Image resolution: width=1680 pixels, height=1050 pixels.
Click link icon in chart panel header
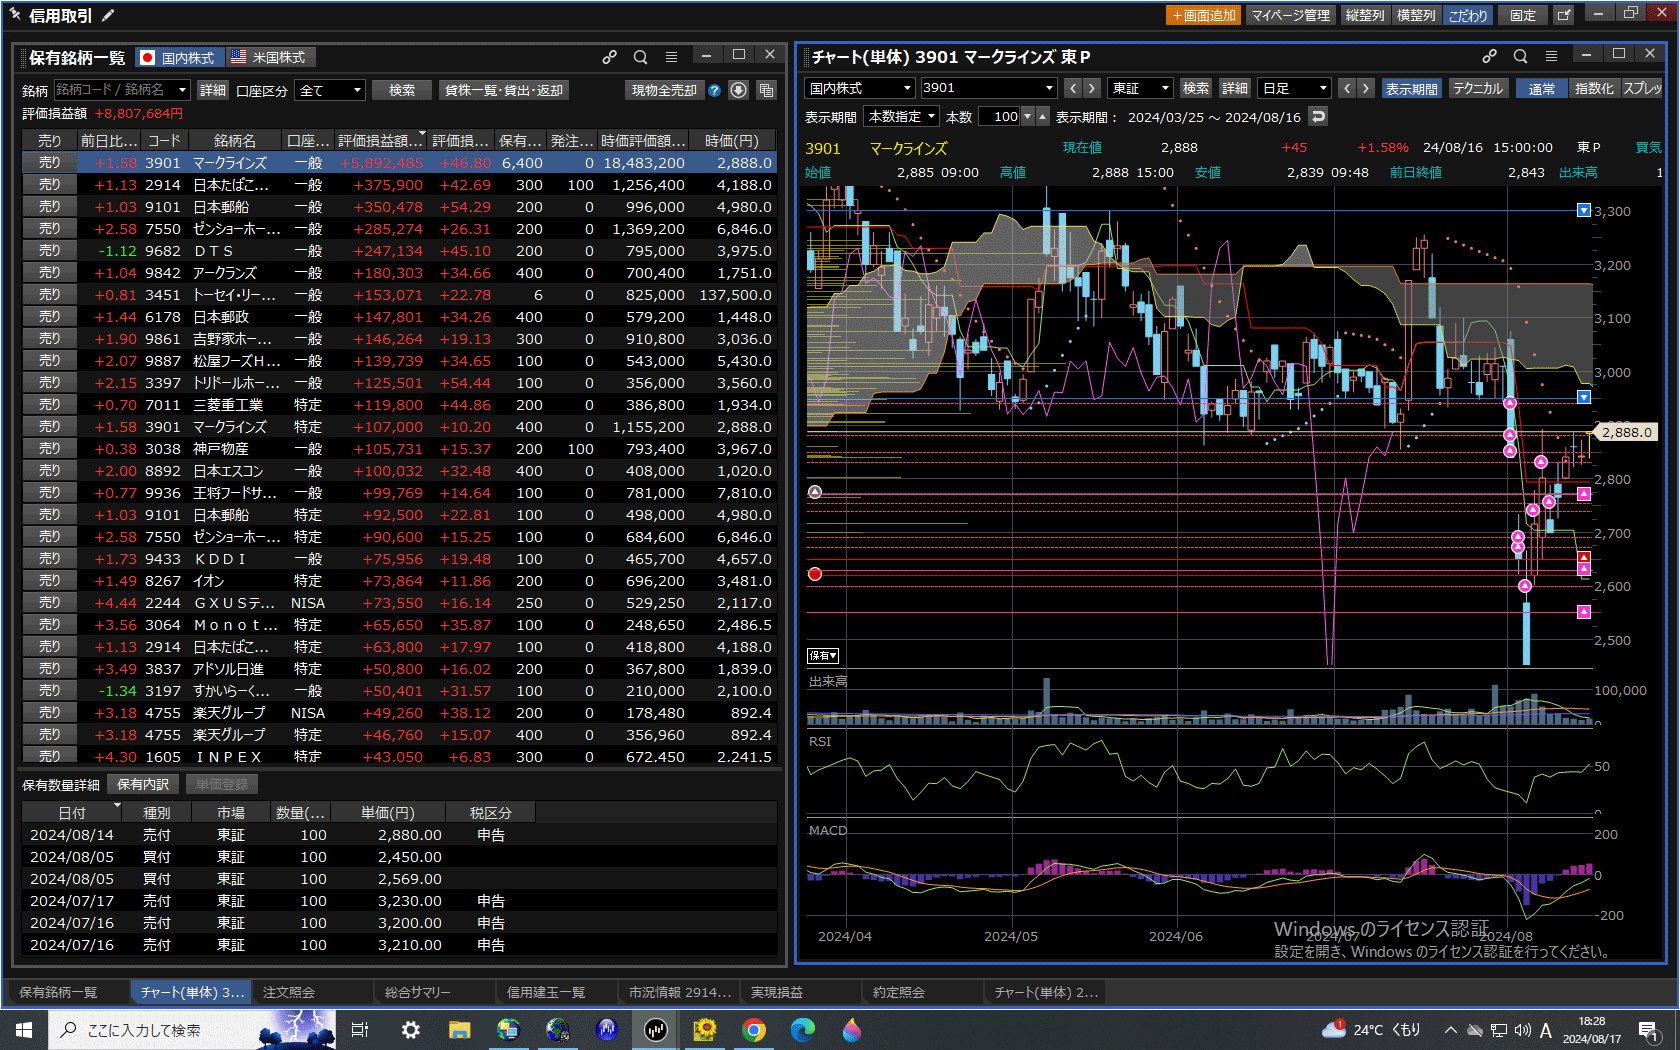click(1489, 56)
